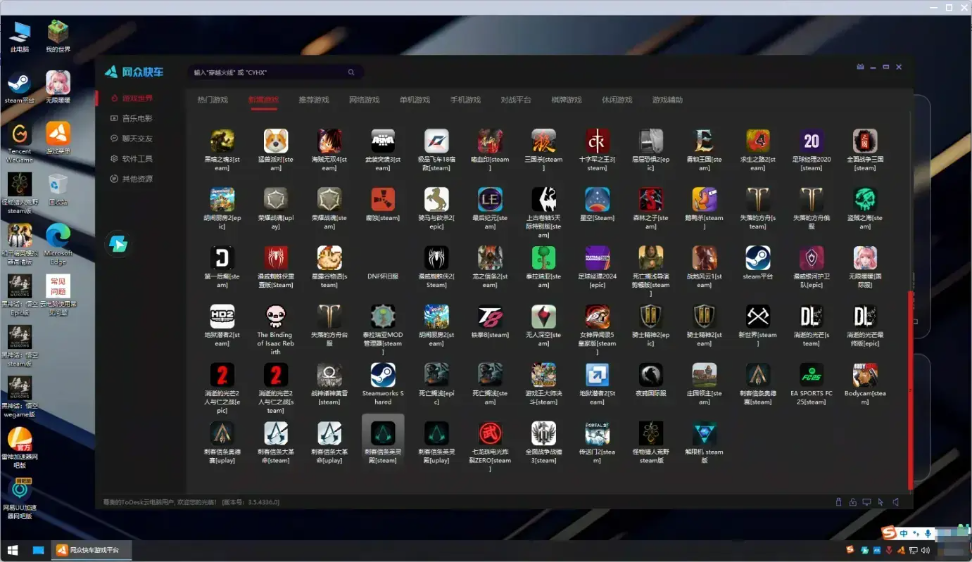Open the Skyrim dragon logo icon
Image resolution: width=972 pixels, height=562 pixels.
click(x=544, y=200)
